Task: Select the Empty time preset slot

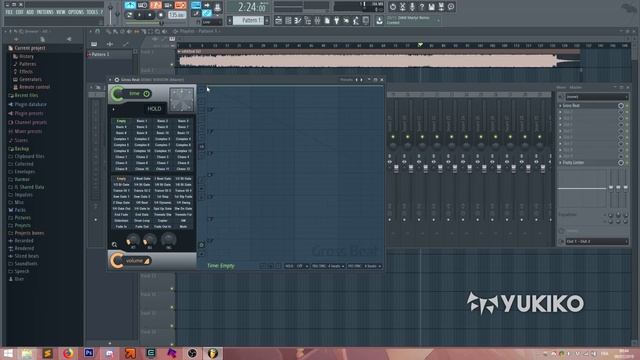Action: click(121, 121)
